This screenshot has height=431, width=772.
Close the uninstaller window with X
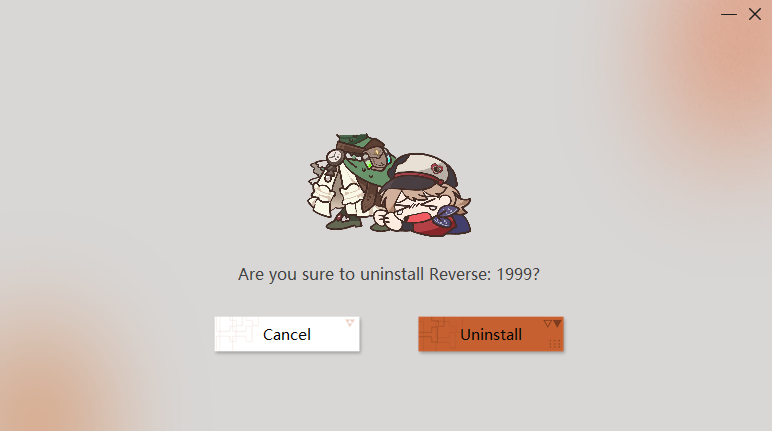tap(755, 14)
